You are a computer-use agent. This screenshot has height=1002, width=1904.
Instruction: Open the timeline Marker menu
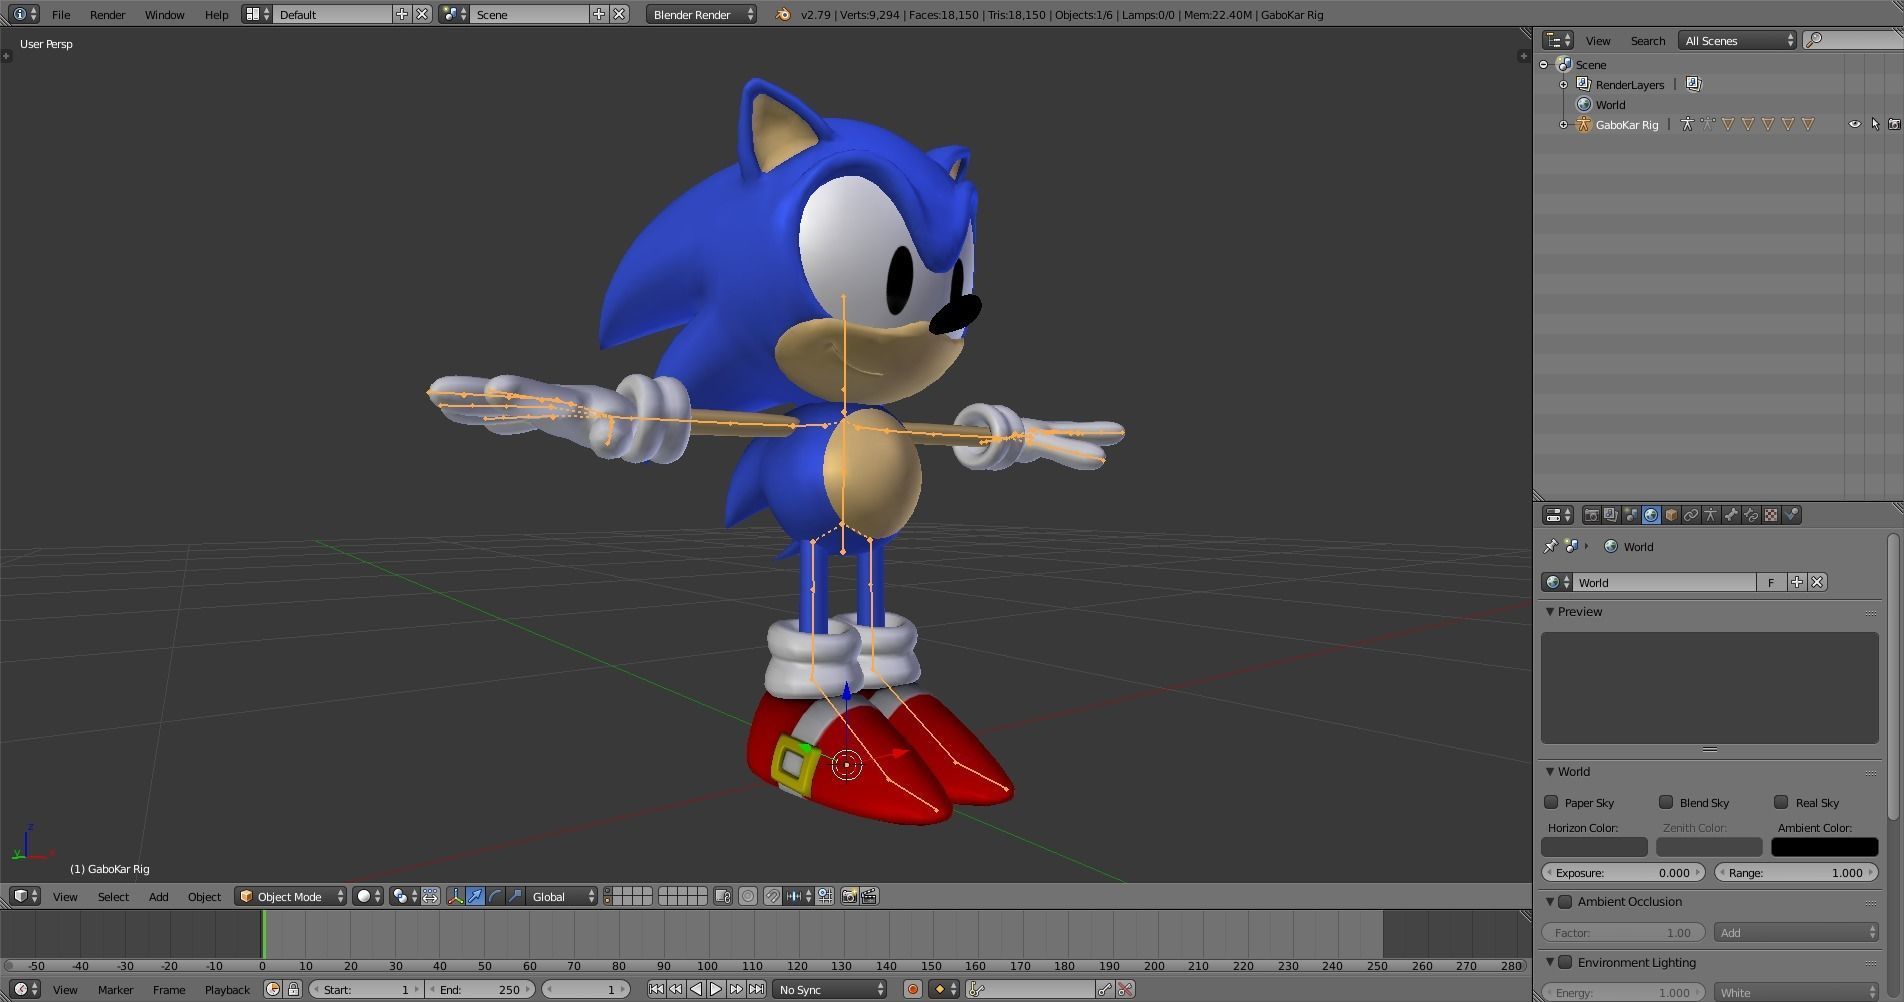[115, 989]
